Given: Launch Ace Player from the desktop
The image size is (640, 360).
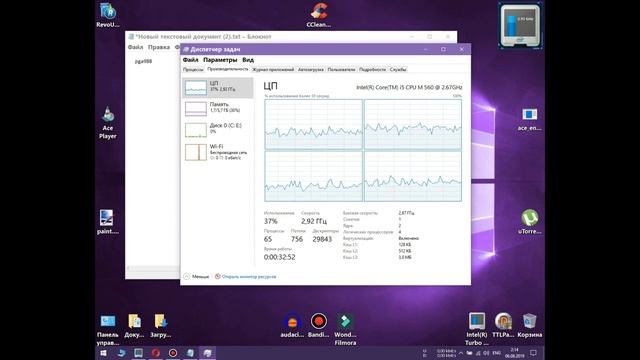Looking at the screenshot, I should tap(108, 123).
